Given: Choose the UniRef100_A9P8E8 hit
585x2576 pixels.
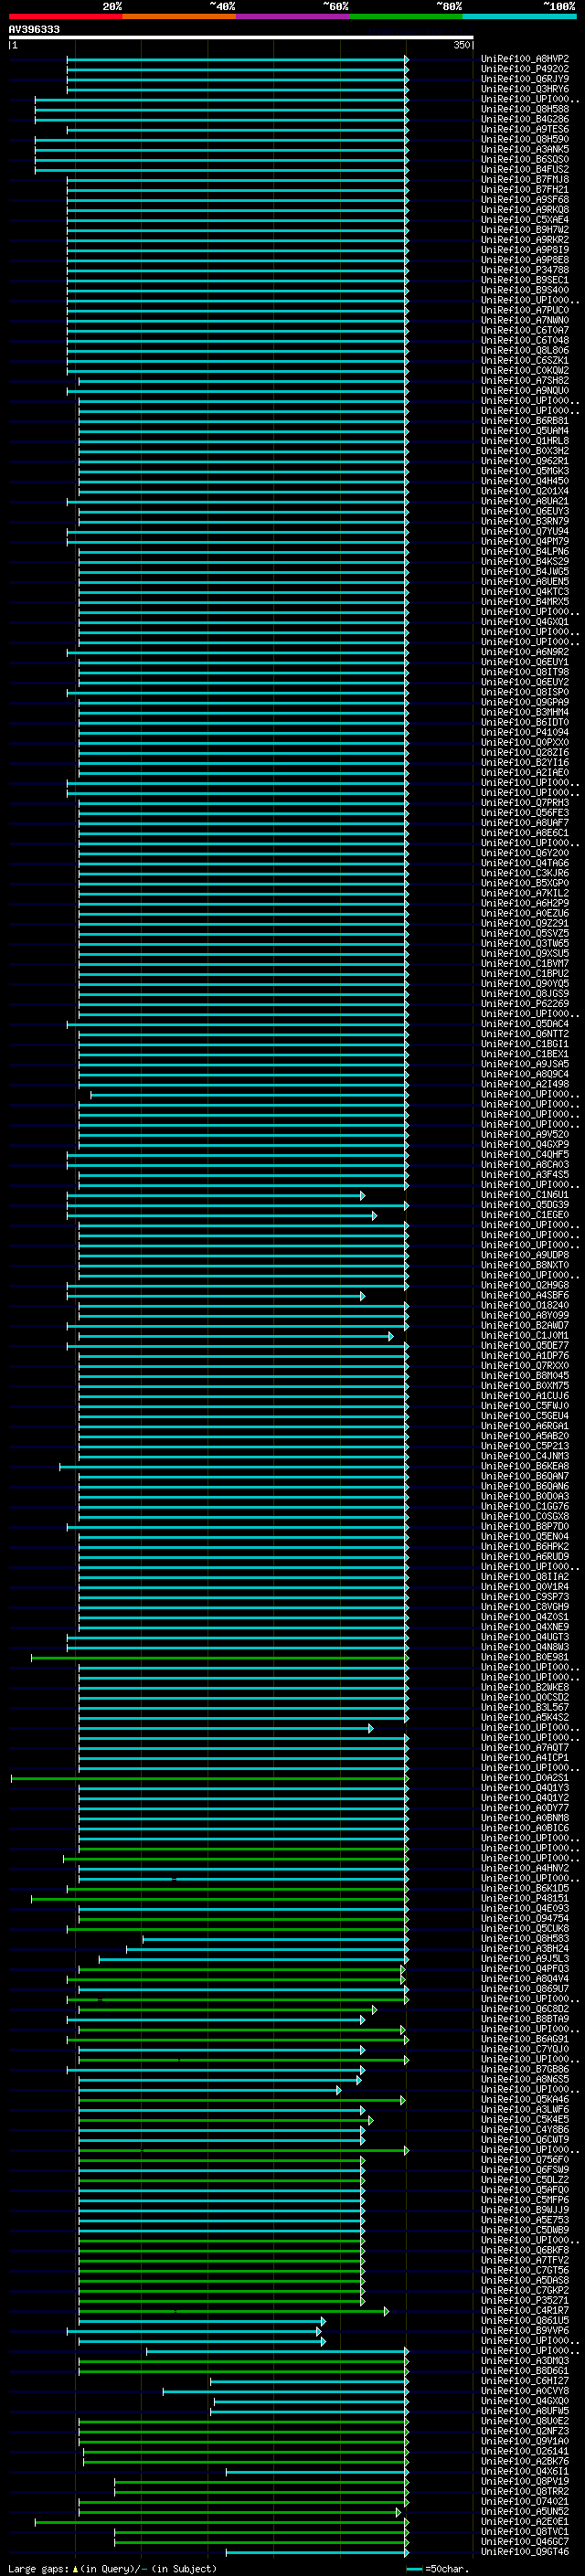Looking at the screenshot, I should point(525,260).
